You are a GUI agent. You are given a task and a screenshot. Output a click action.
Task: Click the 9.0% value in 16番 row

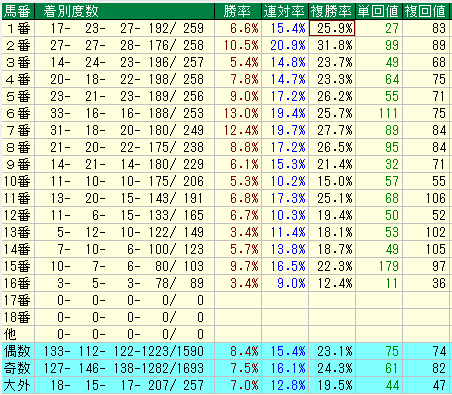point(291,283)
